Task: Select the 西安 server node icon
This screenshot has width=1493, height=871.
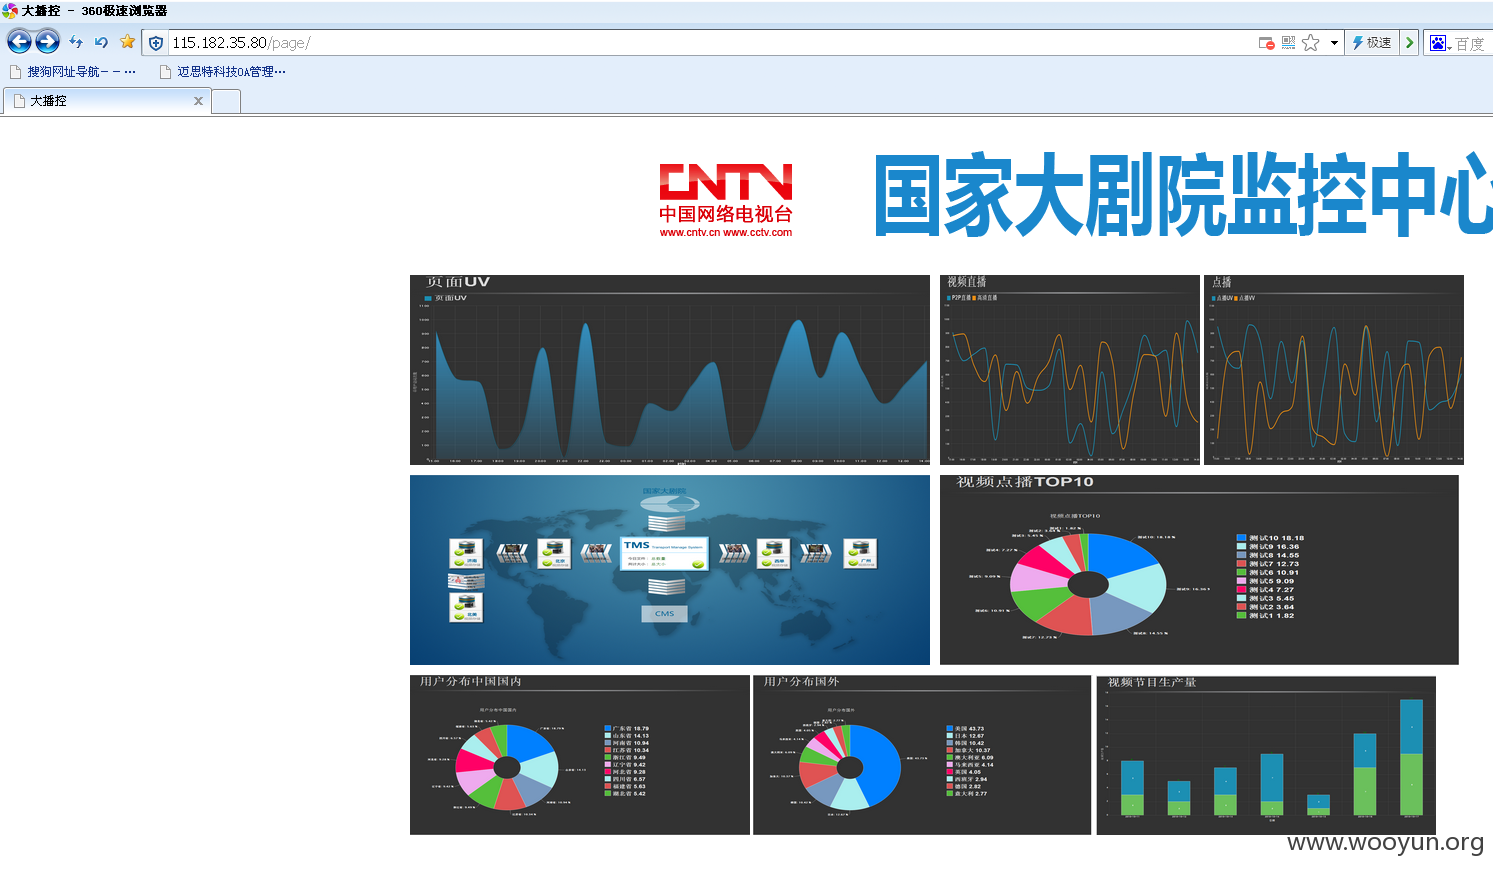Action: click(x=774, y=553)
